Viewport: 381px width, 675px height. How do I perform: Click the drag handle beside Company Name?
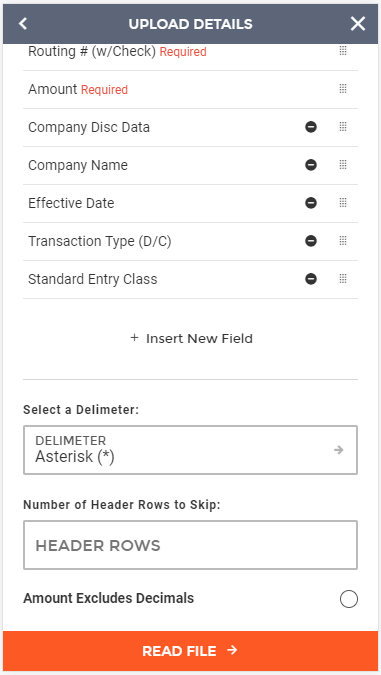click(x=343, y=165)
